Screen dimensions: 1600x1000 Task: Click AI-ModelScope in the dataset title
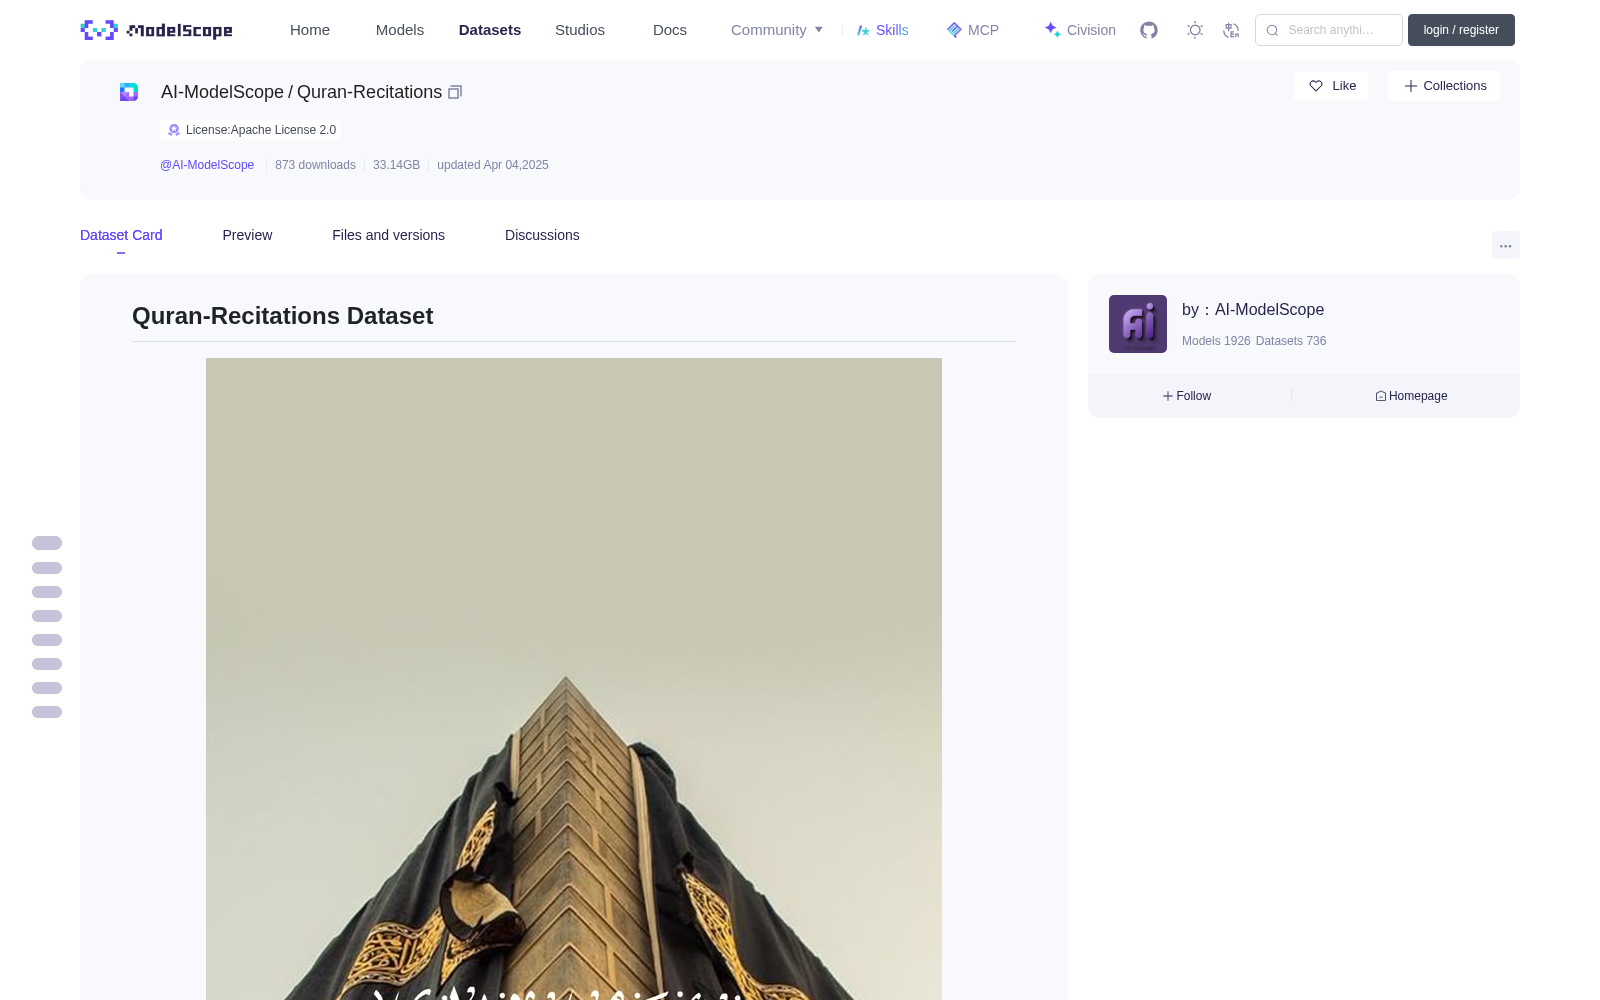tap(222, 92)
